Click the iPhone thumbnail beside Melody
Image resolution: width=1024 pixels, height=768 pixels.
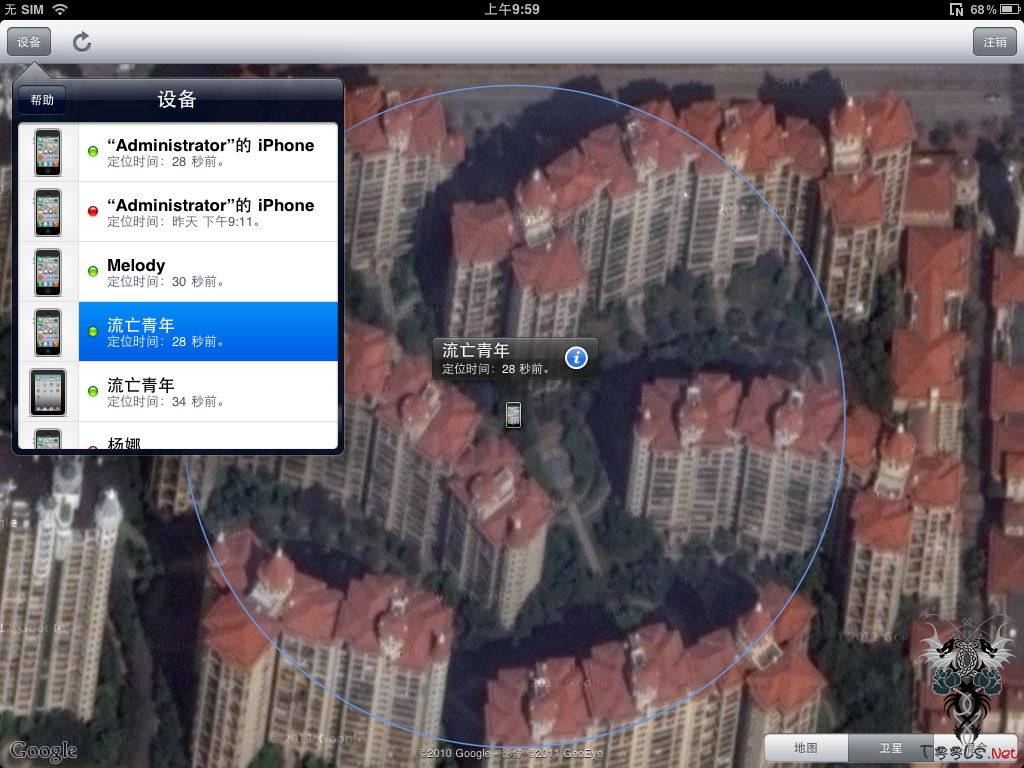click(x=48, y=272)
